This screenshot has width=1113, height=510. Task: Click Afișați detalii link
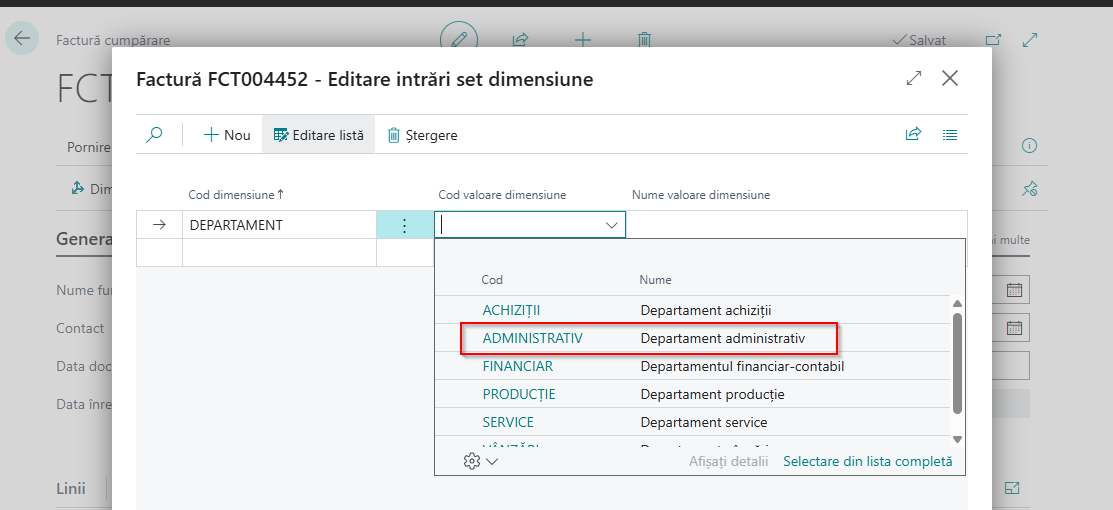[728, 461]
